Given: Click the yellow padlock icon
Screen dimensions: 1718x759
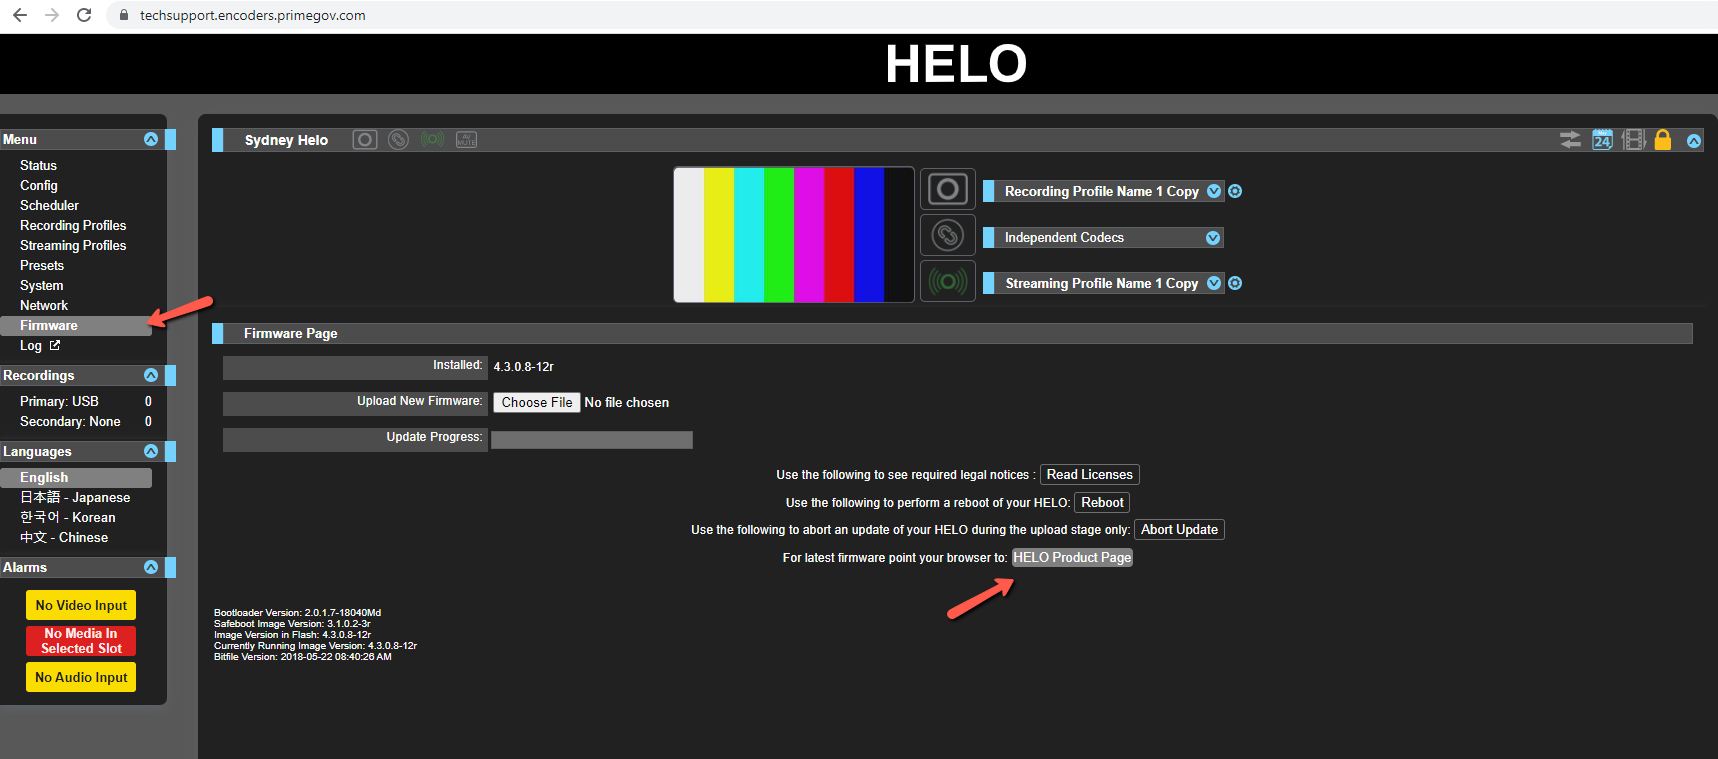Looking at the screenshot, I should click(x=1662, y=140).
